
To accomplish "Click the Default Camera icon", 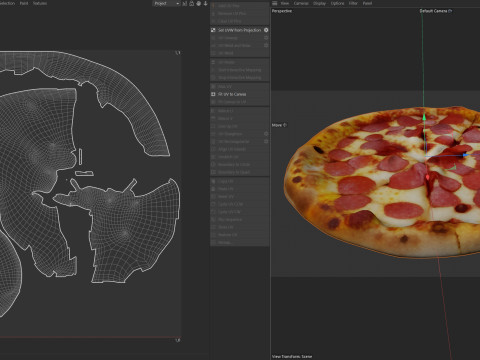I will (x=450, y=11).
